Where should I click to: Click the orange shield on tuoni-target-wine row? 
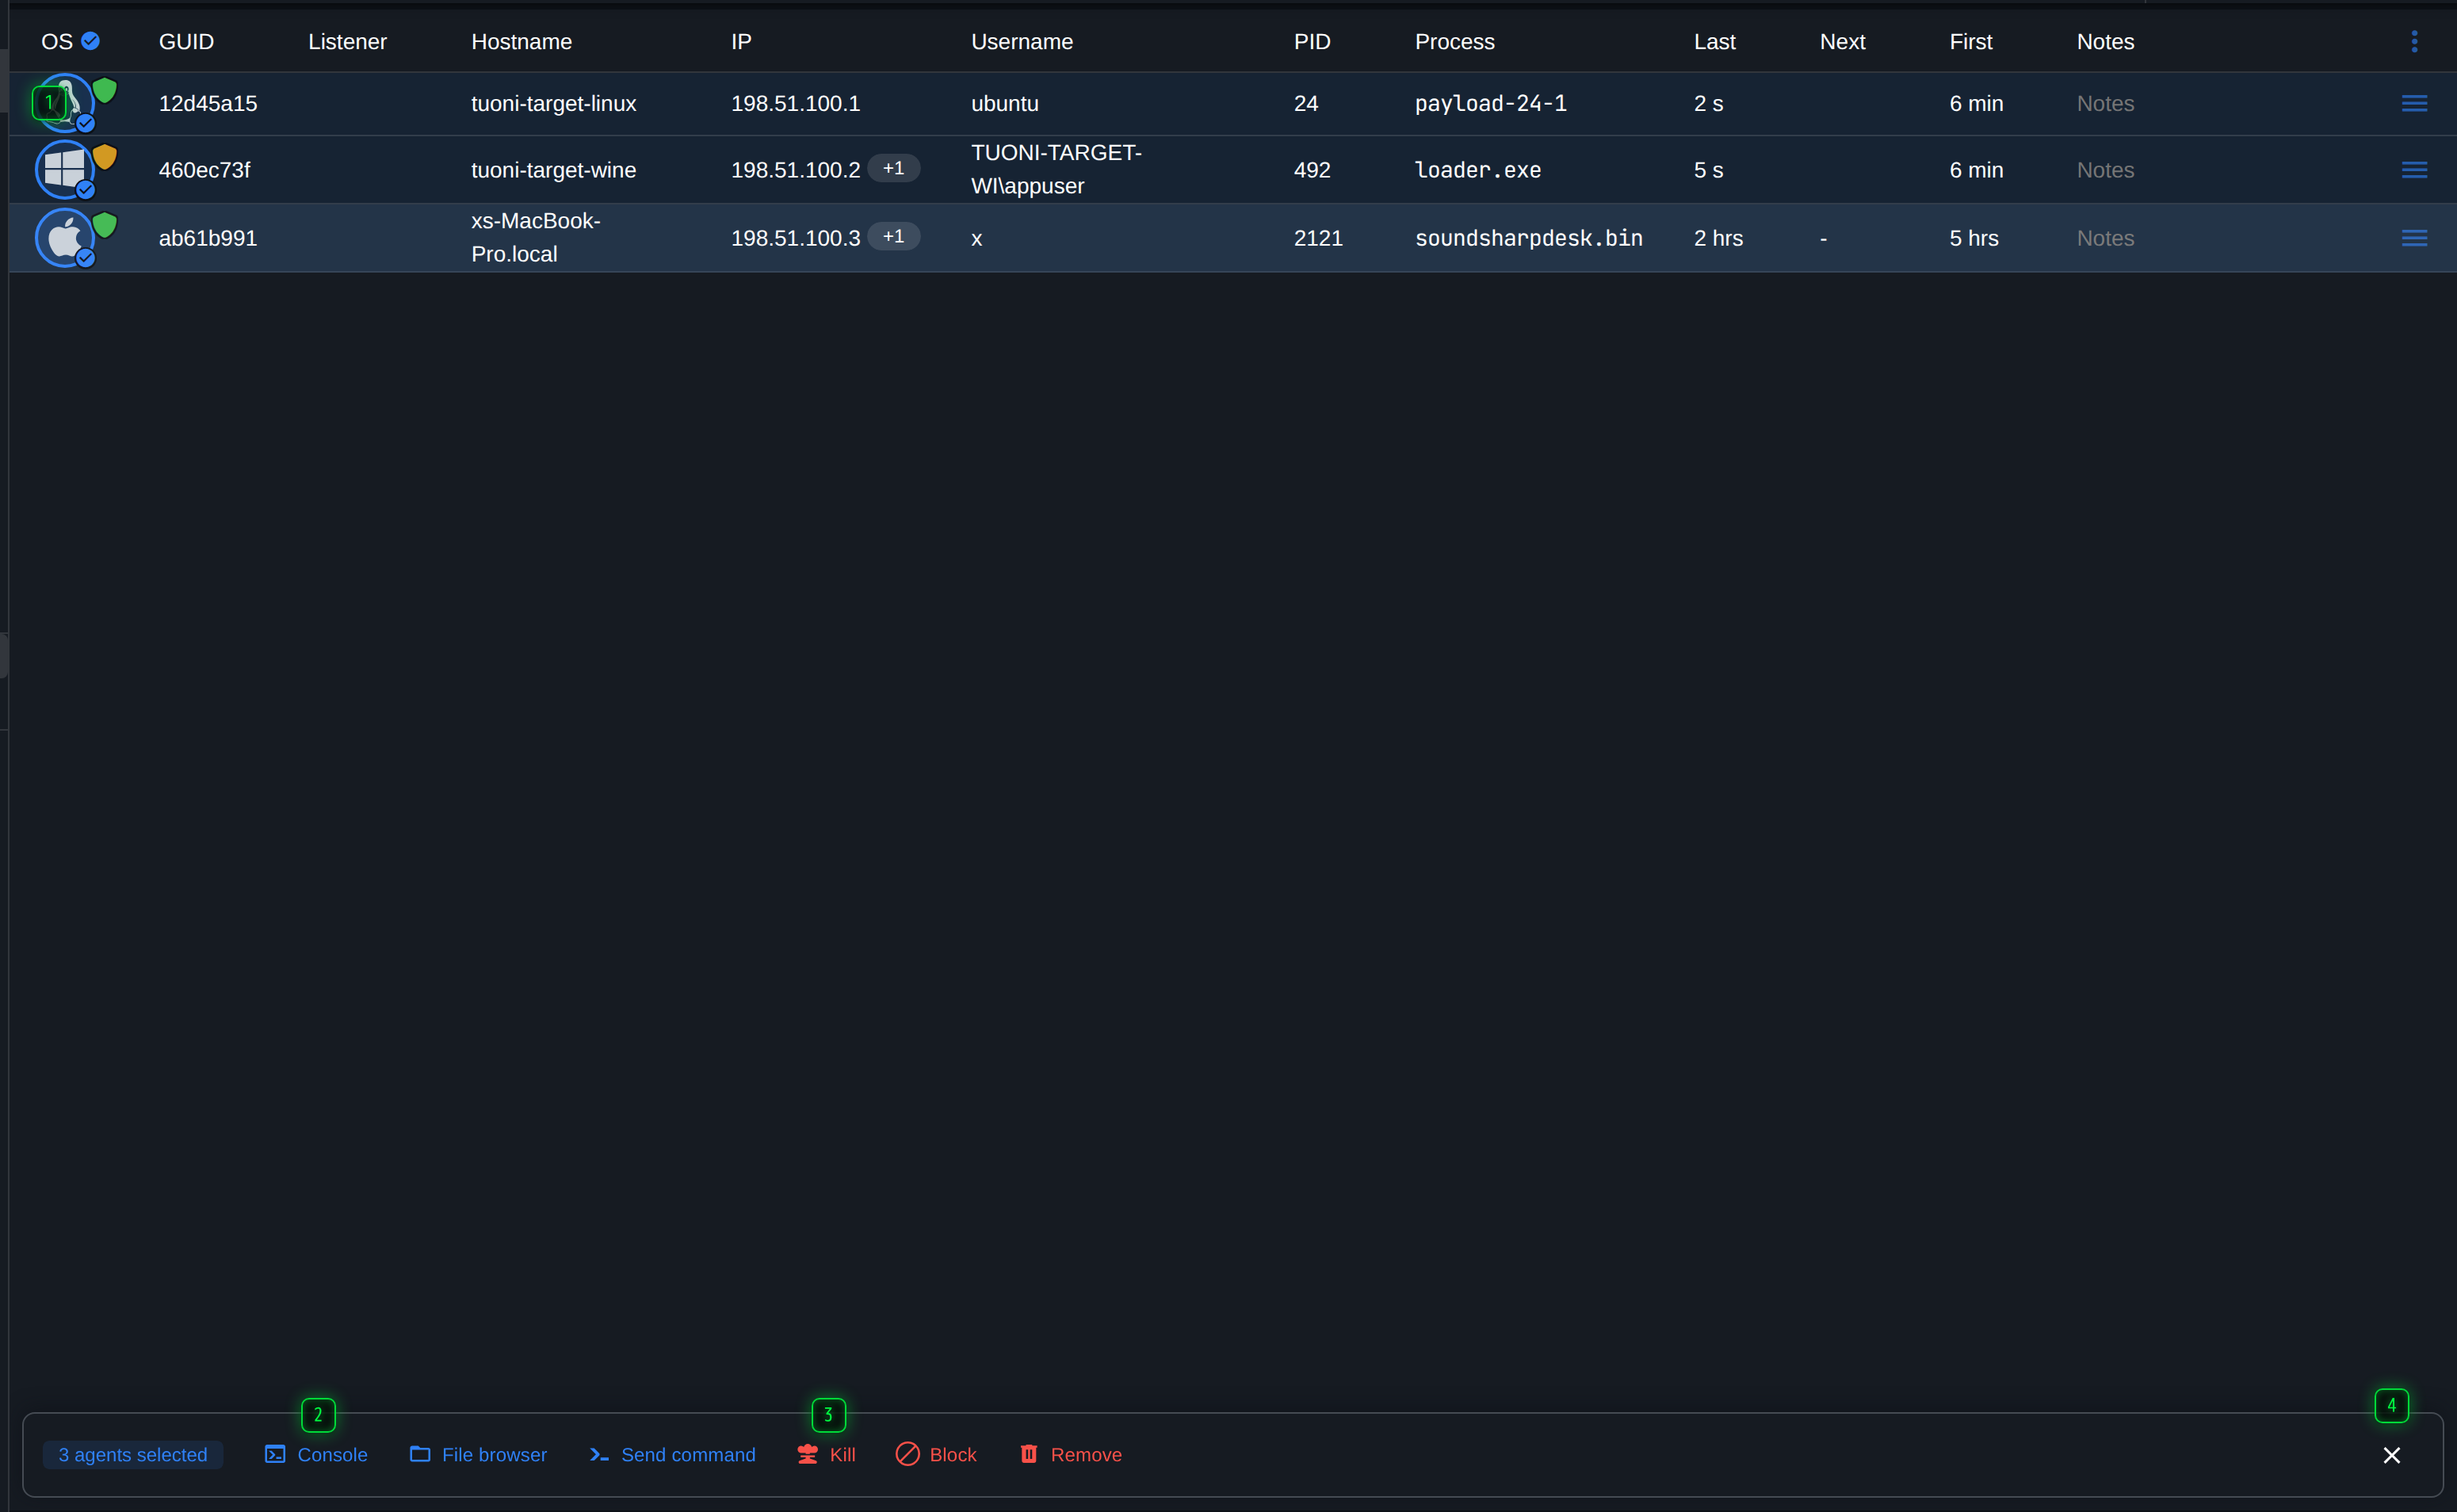(105, 157)
